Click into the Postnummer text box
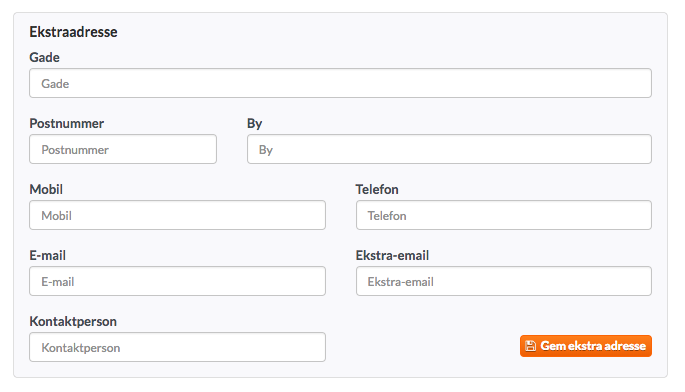Screen dimensions: 685x392 coord(123,149)
